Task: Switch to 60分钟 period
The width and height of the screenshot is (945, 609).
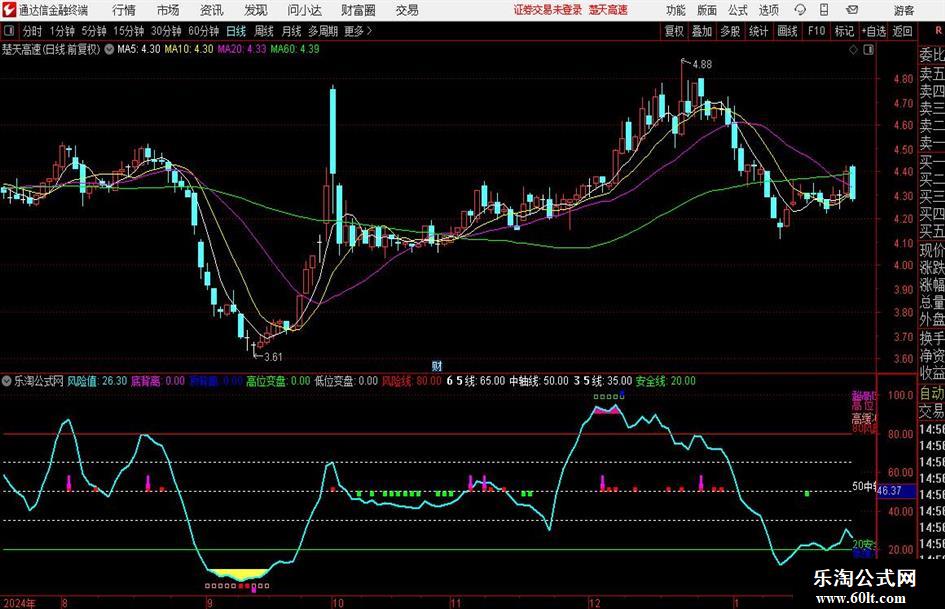Action: pyautogui.click(x=204, y=31)
